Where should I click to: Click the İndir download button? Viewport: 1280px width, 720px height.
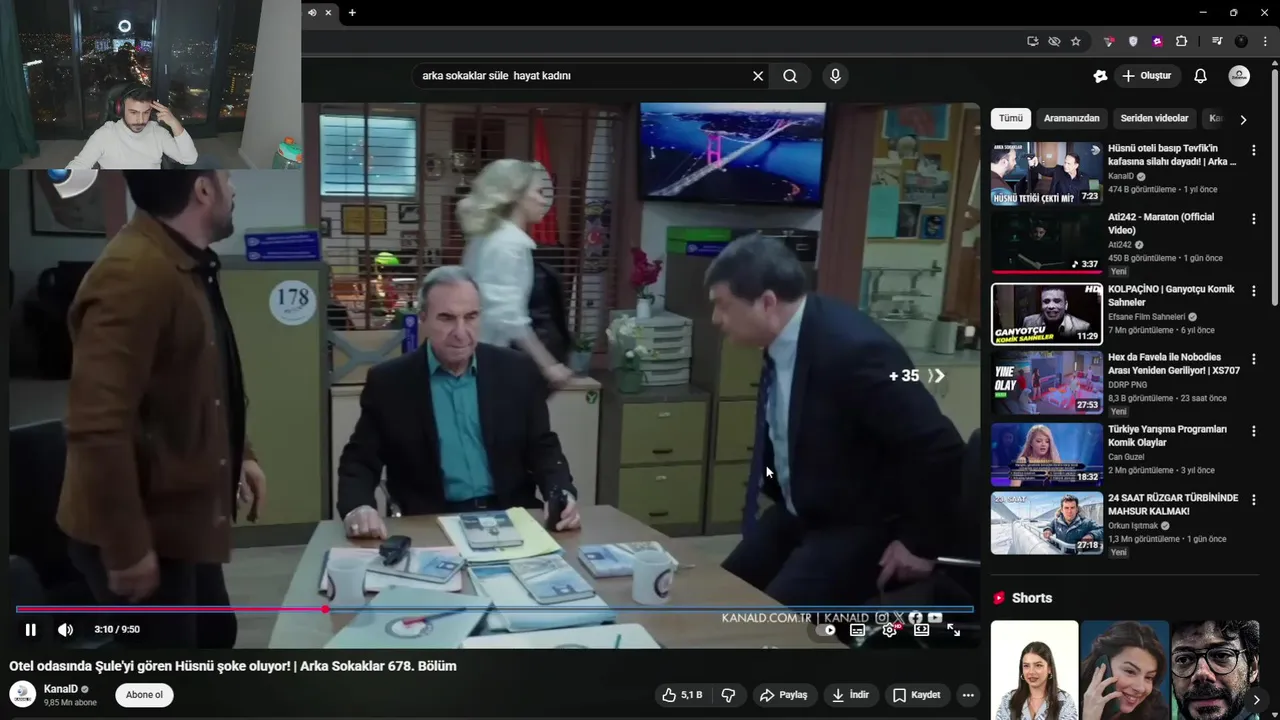[x=850, y=695]
